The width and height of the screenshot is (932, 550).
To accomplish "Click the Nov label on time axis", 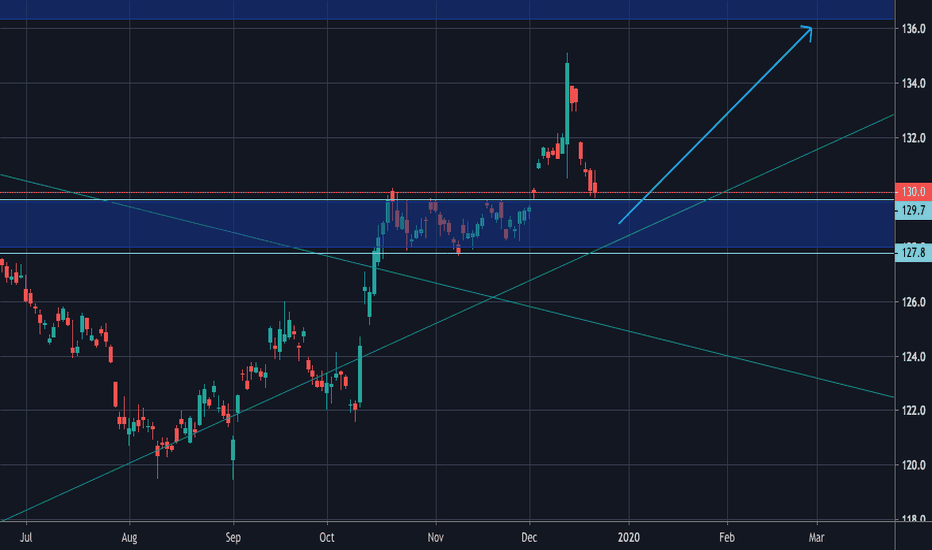I will tap(436, 538).
